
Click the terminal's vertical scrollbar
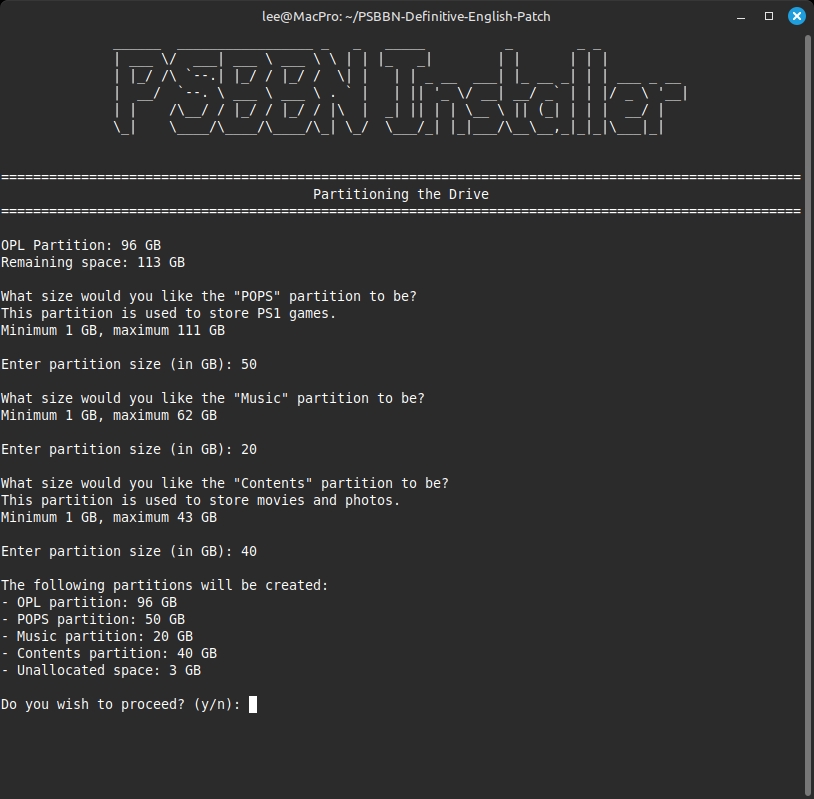pos(807,400)
